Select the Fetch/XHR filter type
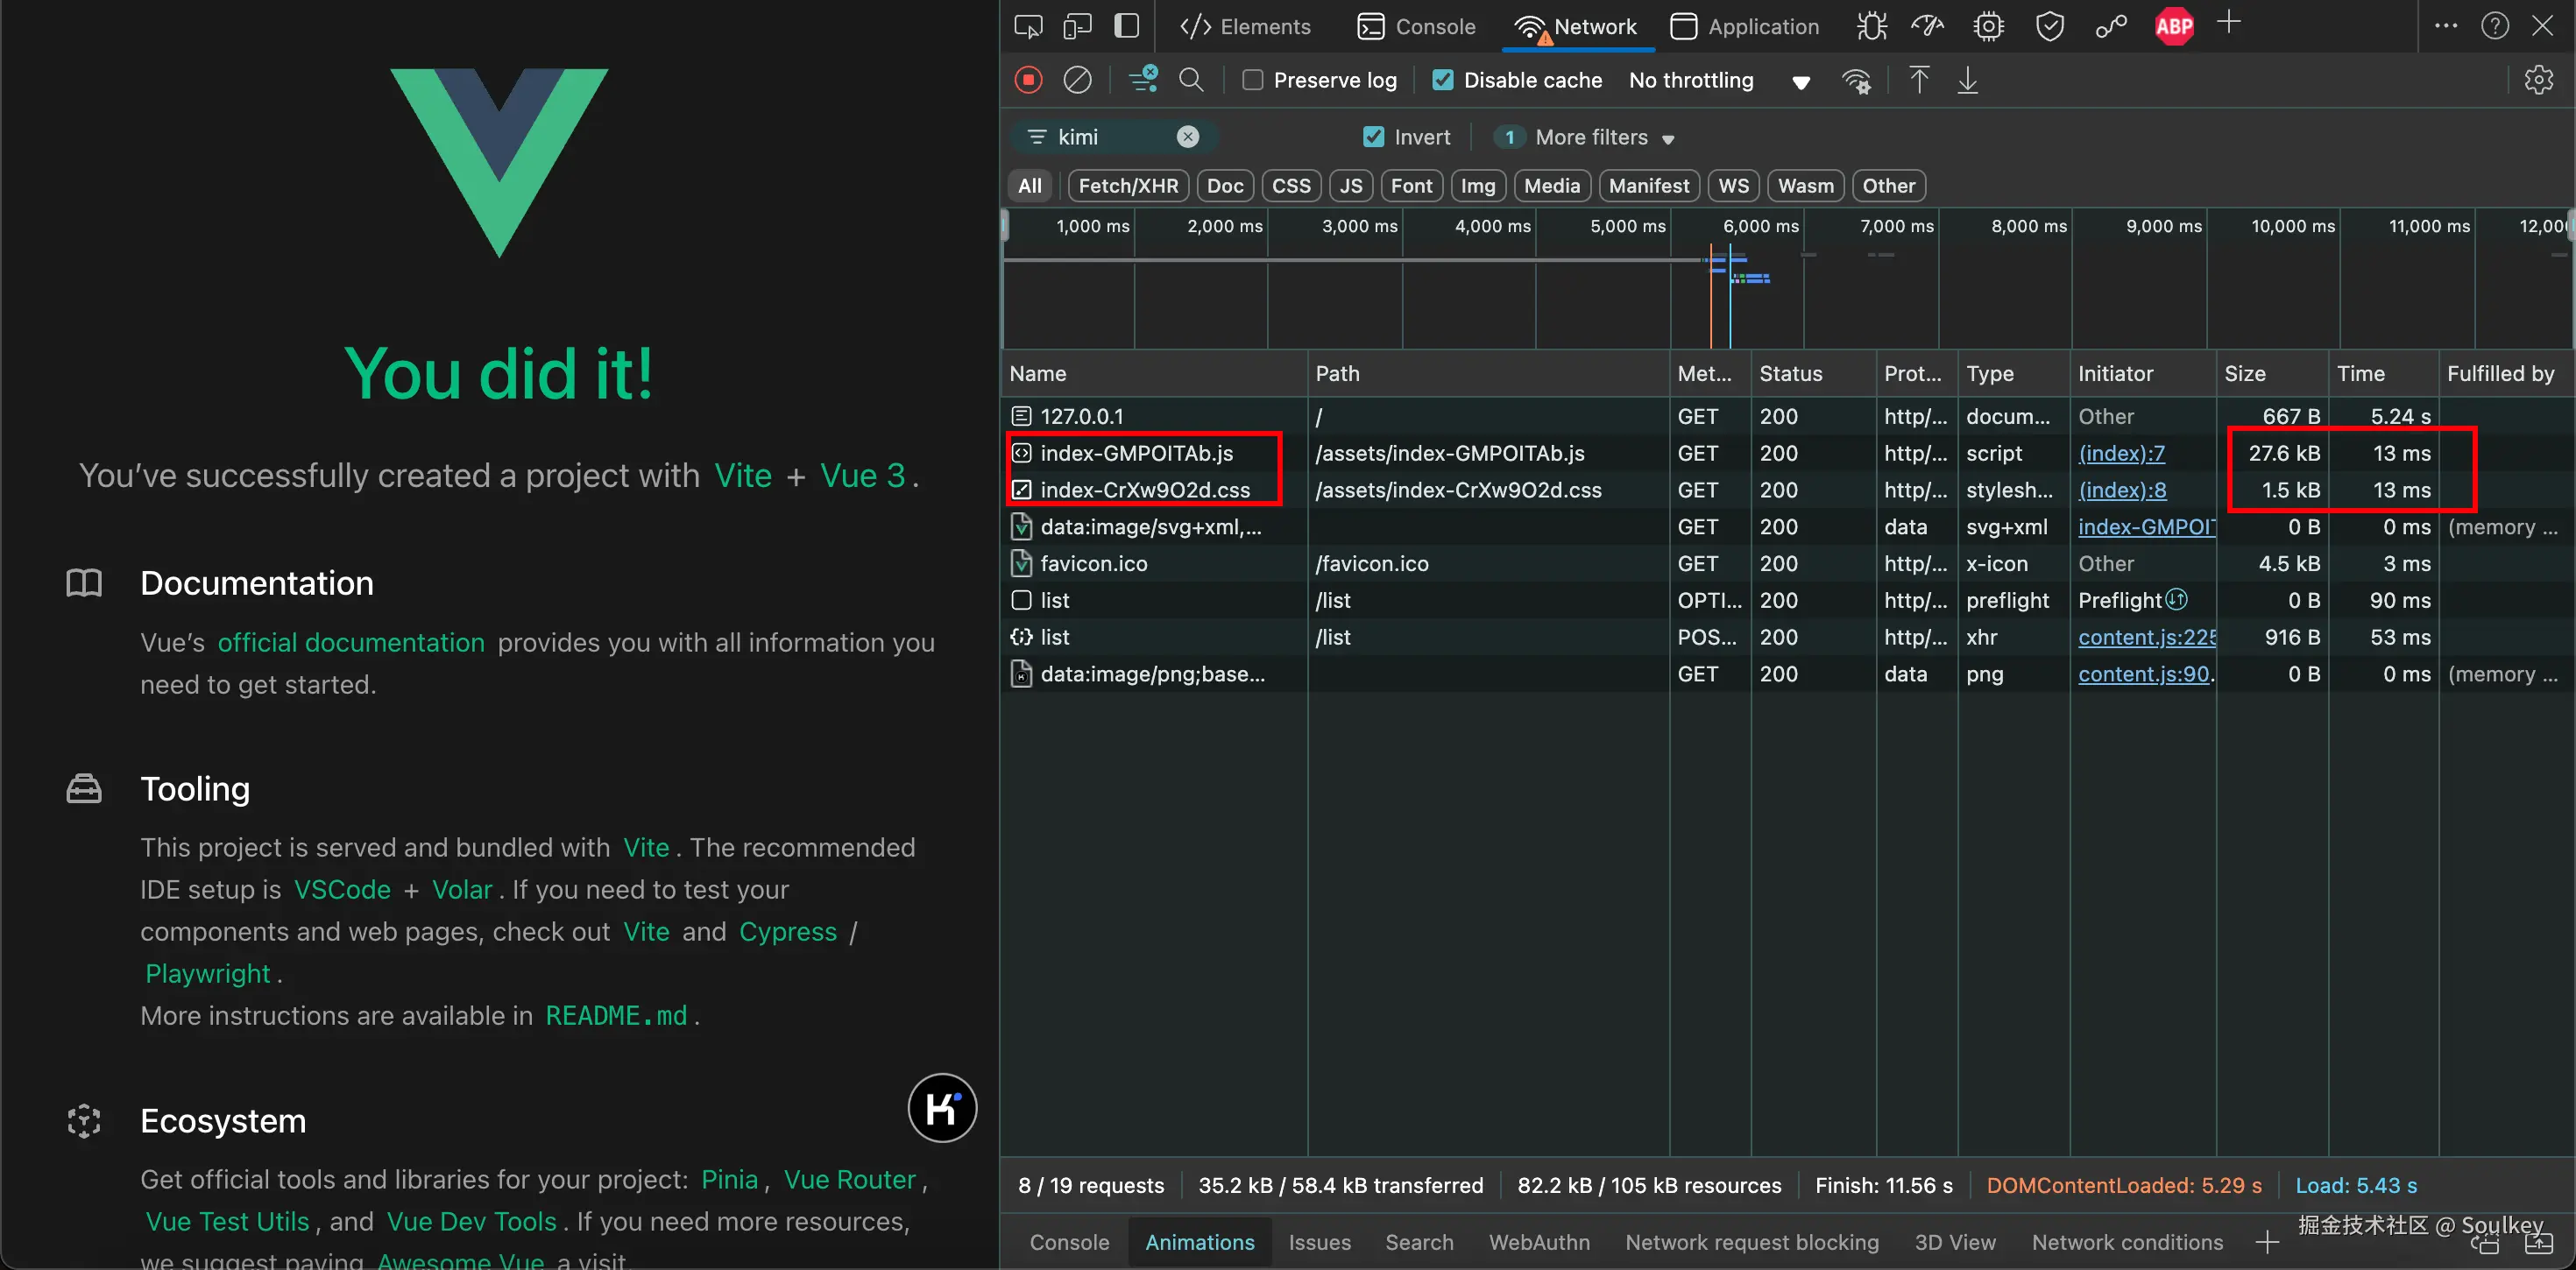Image resolution: width=2576 pixels, height=1270 pixels. [x=1128, y=186]
